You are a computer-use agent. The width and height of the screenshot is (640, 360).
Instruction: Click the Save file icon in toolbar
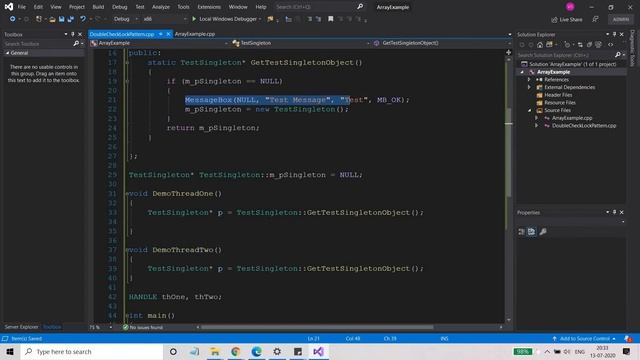(x=62, y=19)
